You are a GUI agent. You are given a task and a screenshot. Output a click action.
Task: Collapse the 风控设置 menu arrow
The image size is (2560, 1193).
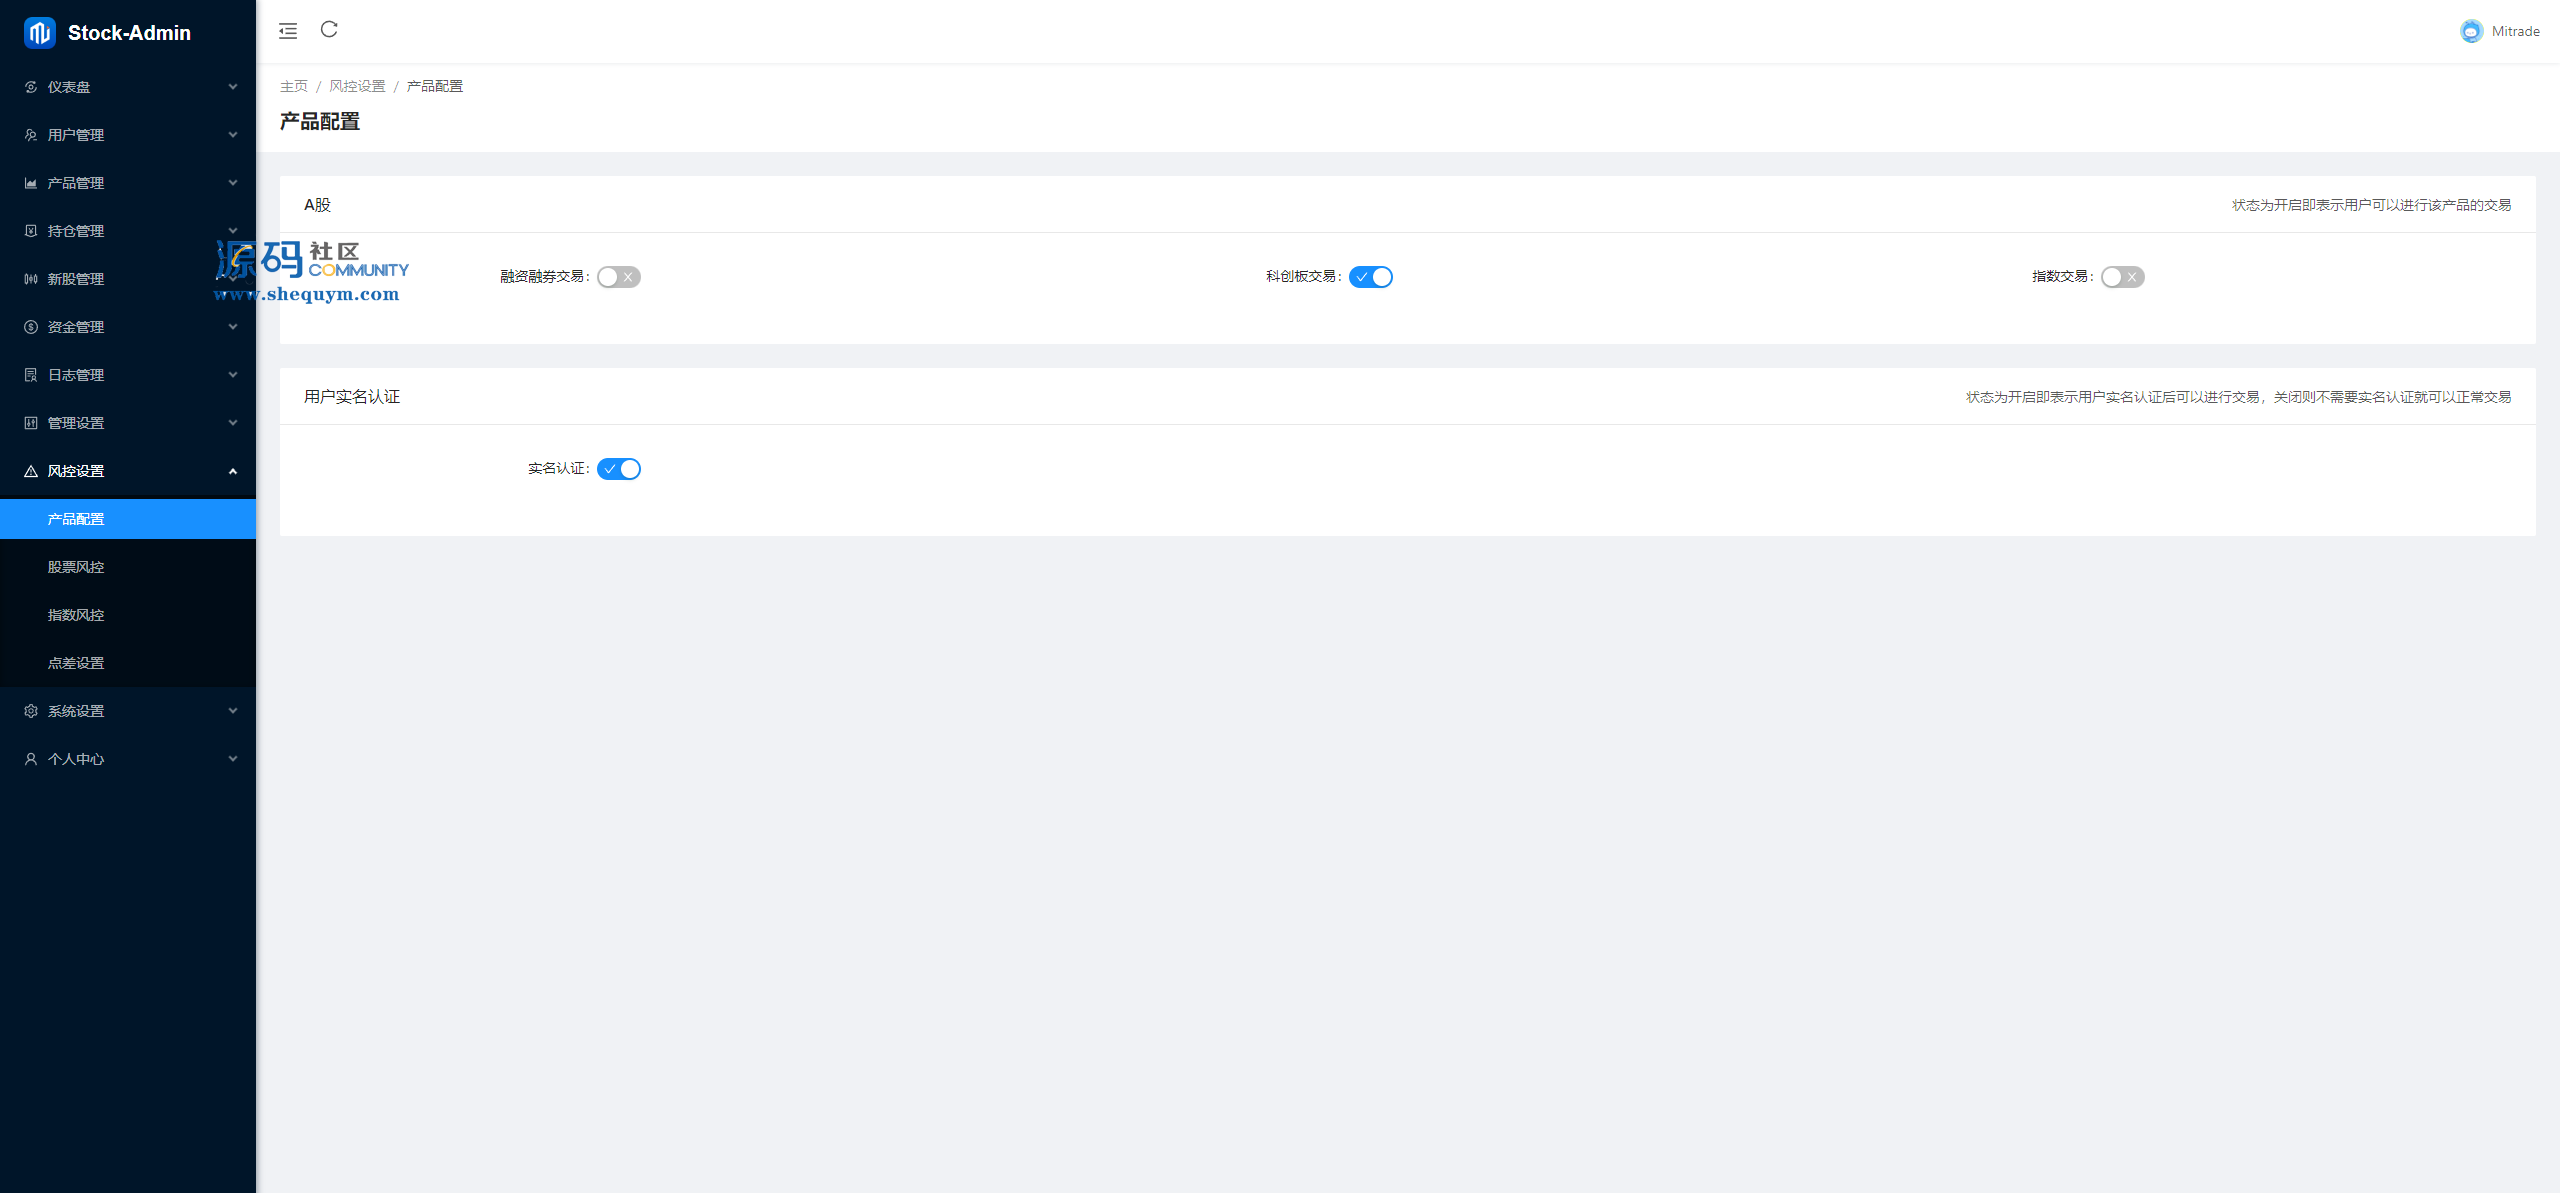coord(233,471)
